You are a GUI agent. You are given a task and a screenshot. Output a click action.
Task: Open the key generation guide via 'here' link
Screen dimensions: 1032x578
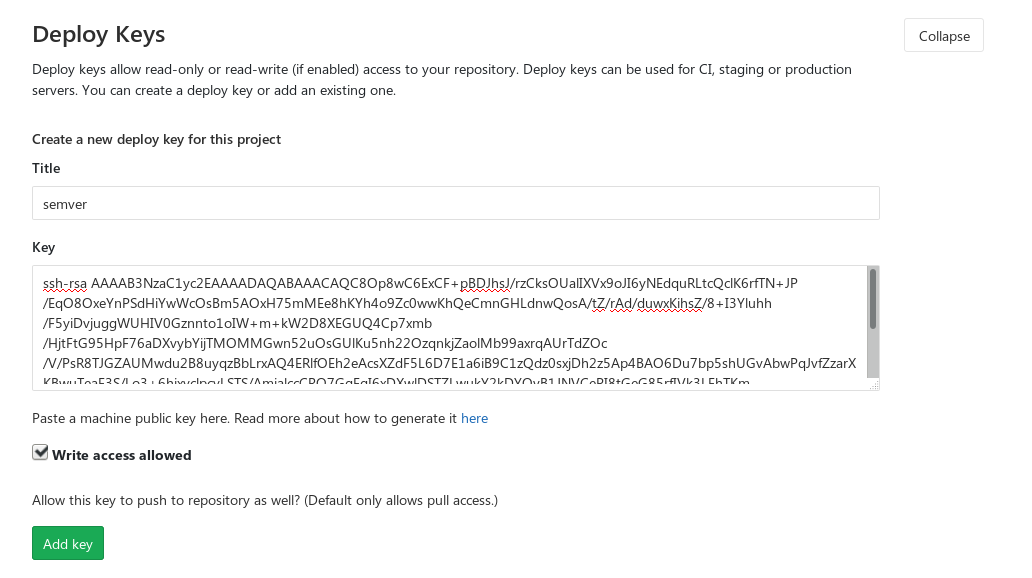(x=474, y=418)
